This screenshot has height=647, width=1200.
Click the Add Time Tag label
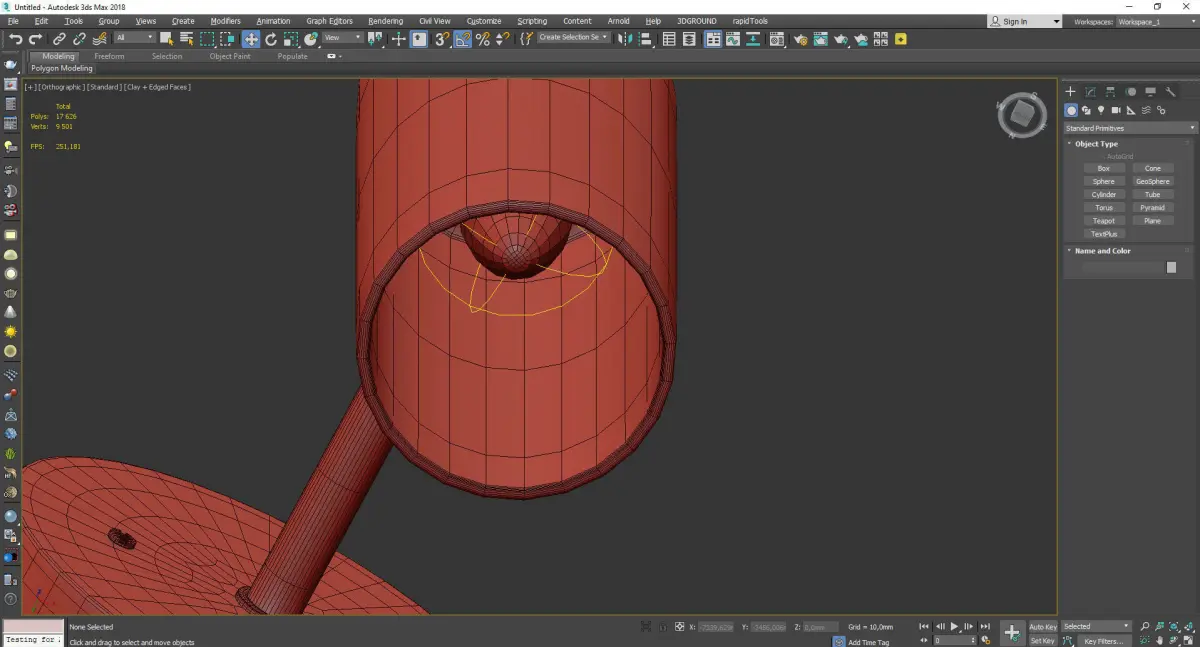[x=869, y=642]
